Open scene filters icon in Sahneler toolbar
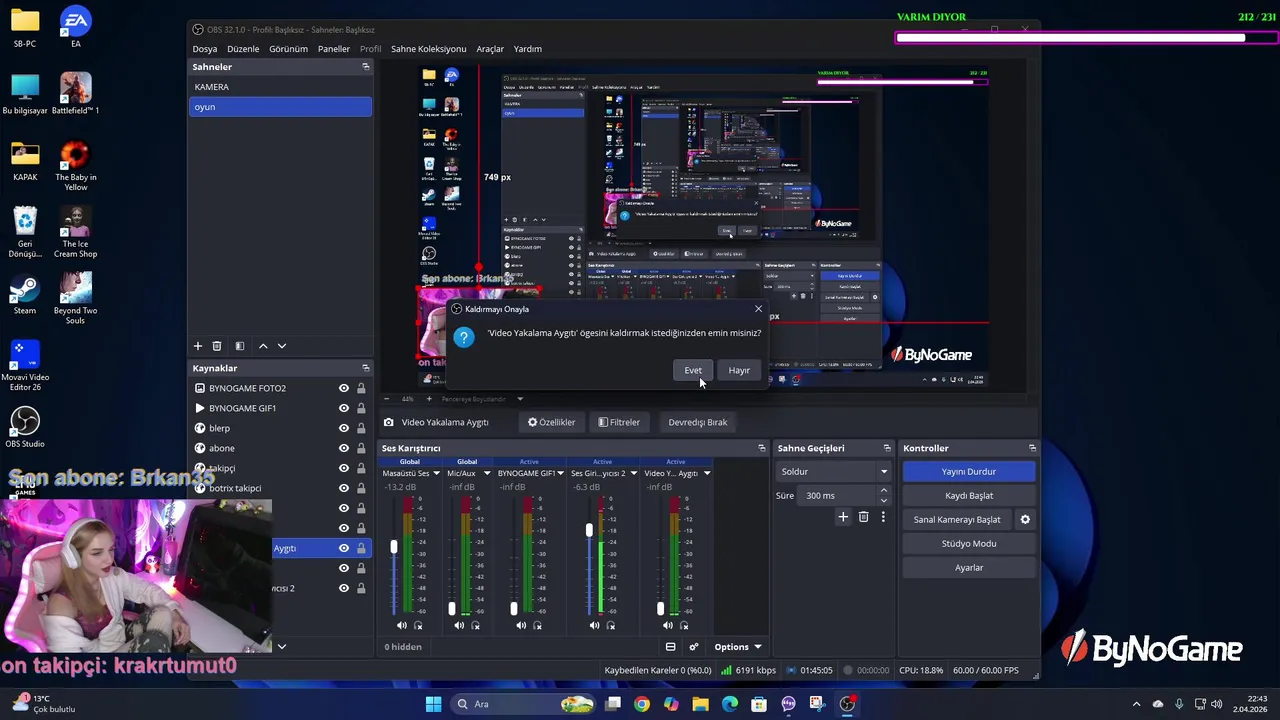Screen dimensions: 1280x720 point(240,346)
